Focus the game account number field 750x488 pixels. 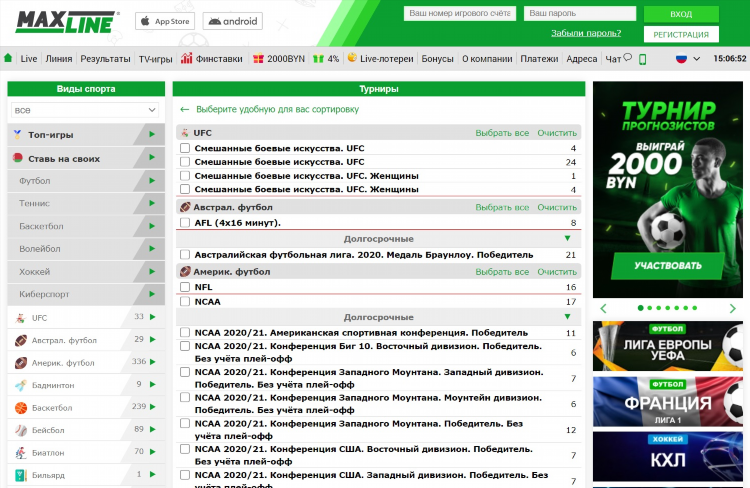click(460, 13)
